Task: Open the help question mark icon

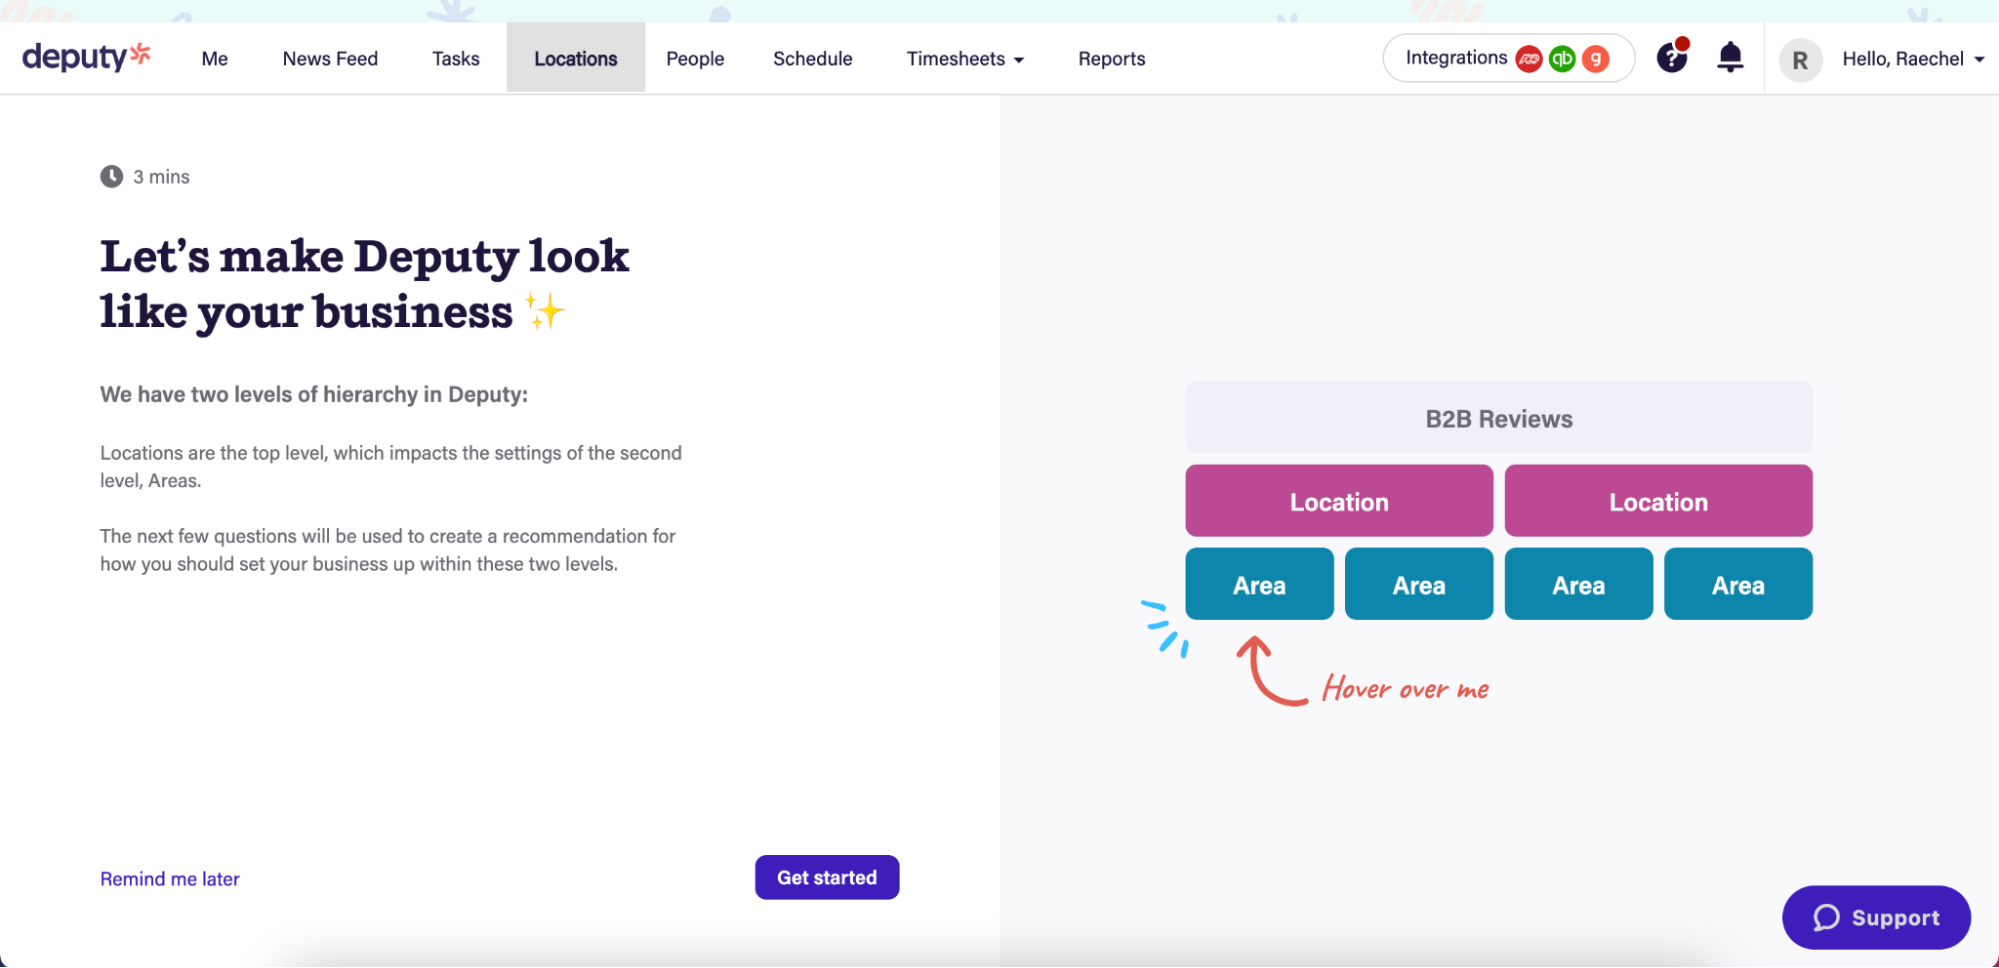Action: tap(1671, 58)
